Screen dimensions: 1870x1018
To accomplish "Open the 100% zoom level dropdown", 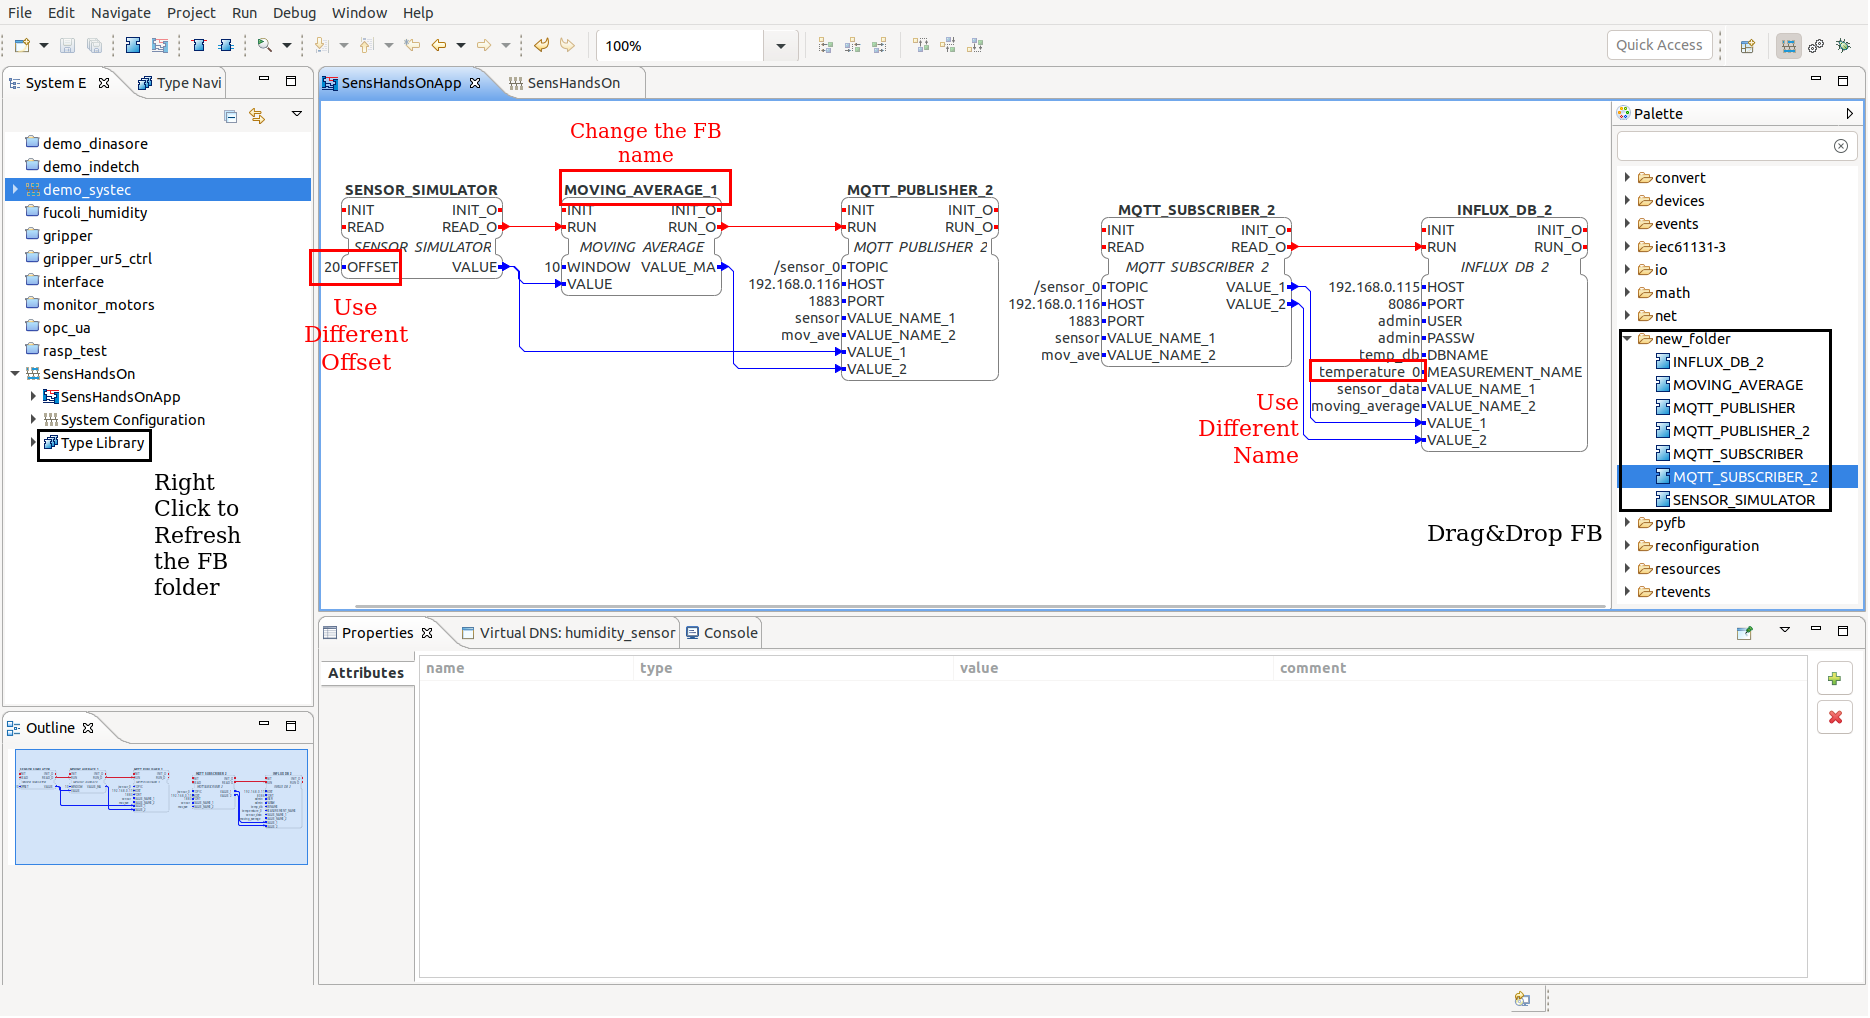I will tap(780, 46).
